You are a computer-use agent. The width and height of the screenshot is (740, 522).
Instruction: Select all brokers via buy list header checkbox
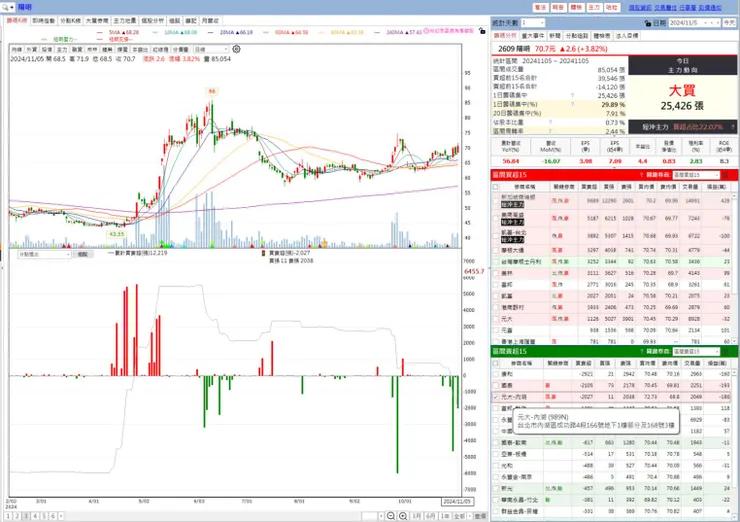[496, 187]
